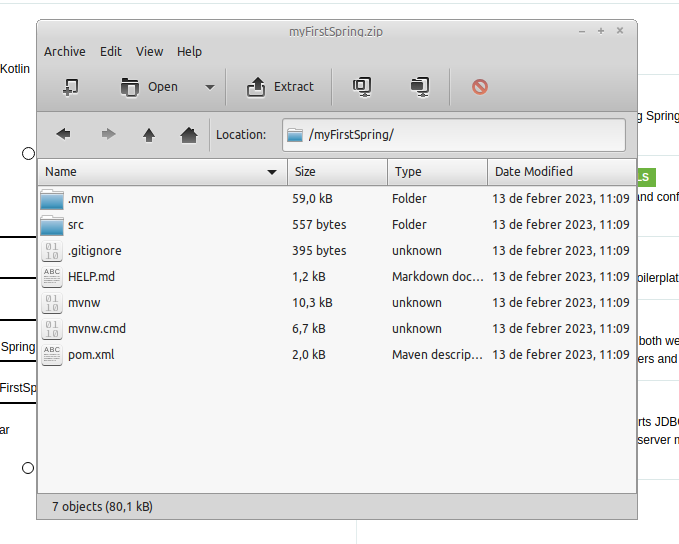Screen dimensions: 679x544
Task: Click the 59,0 kB size cell
Action: click(x=312, y=199)
